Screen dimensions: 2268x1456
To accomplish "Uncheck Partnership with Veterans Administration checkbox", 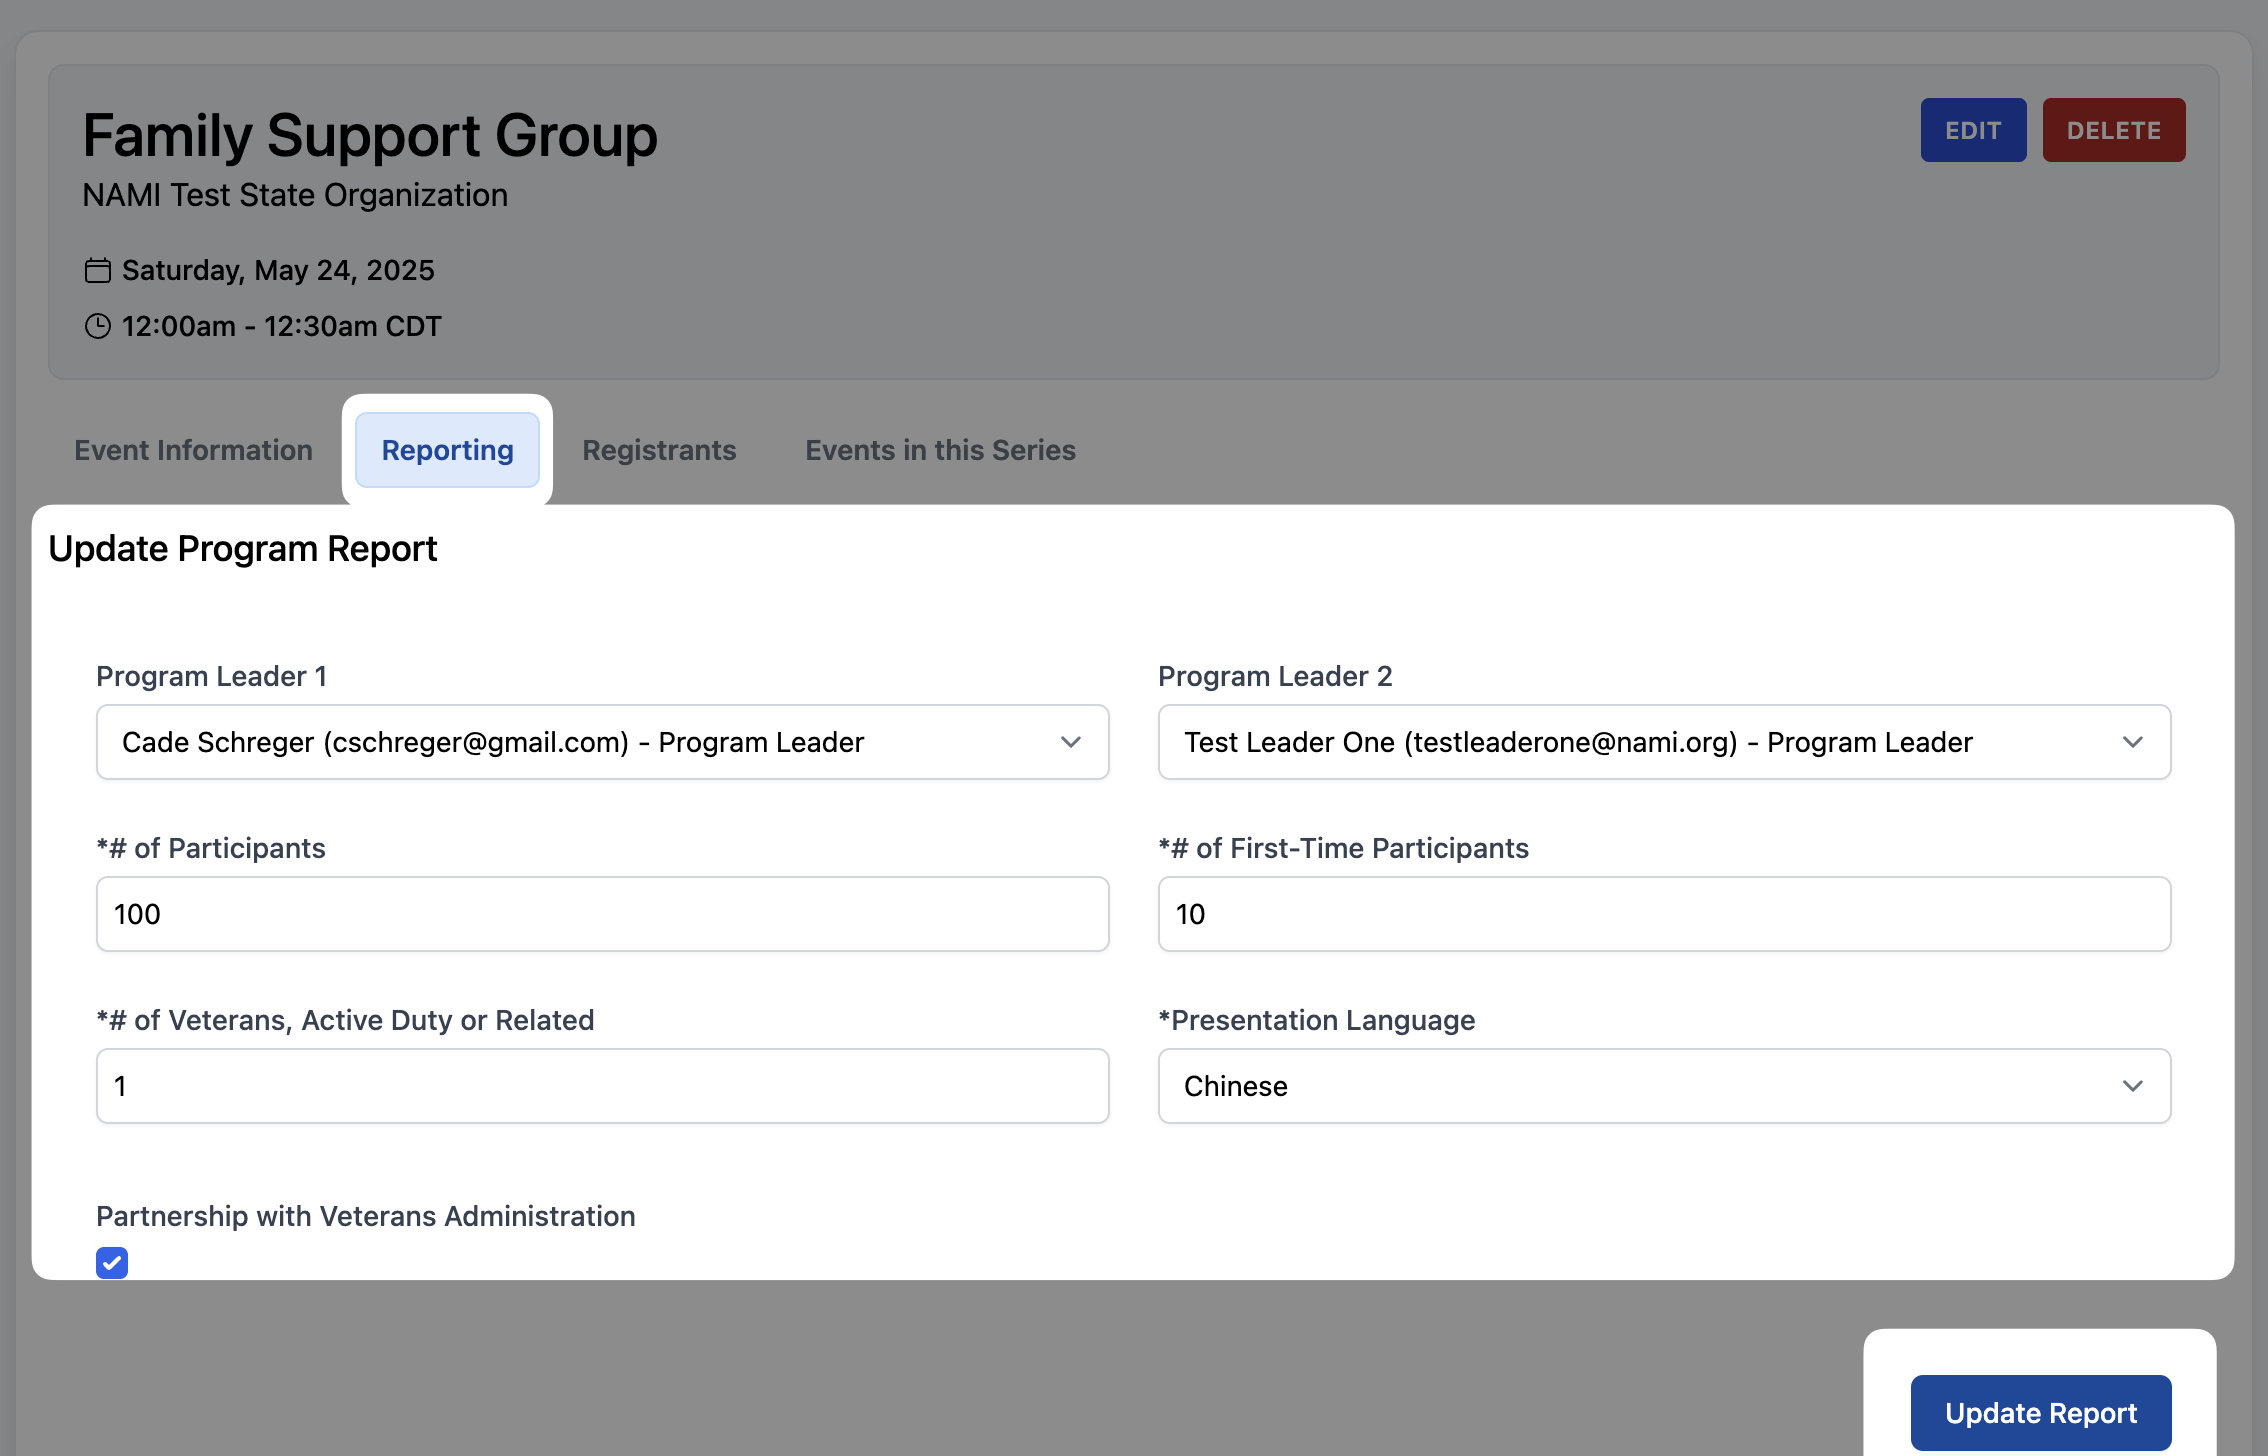I will pyautogui.click(x=112, y=1262).
